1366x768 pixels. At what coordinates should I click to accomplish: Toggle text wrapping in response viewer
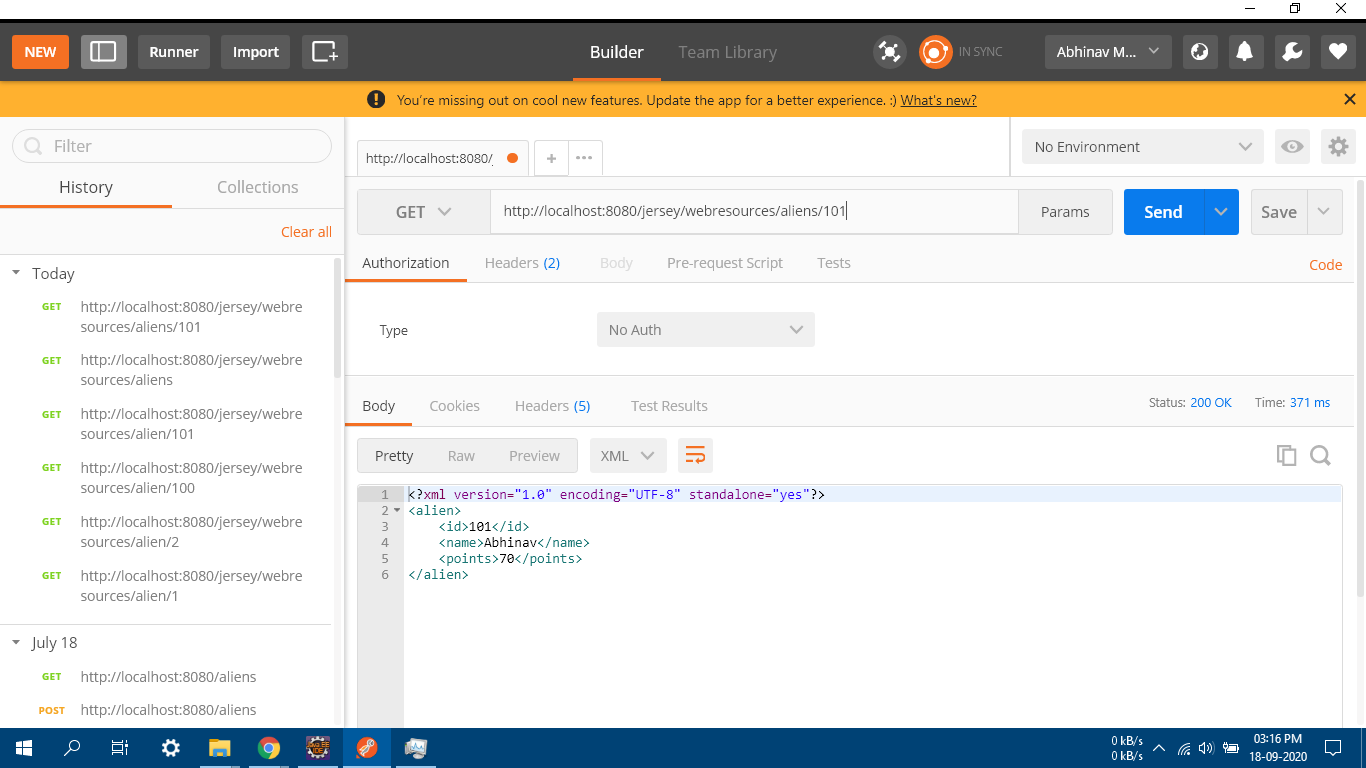tap(695, 455)
